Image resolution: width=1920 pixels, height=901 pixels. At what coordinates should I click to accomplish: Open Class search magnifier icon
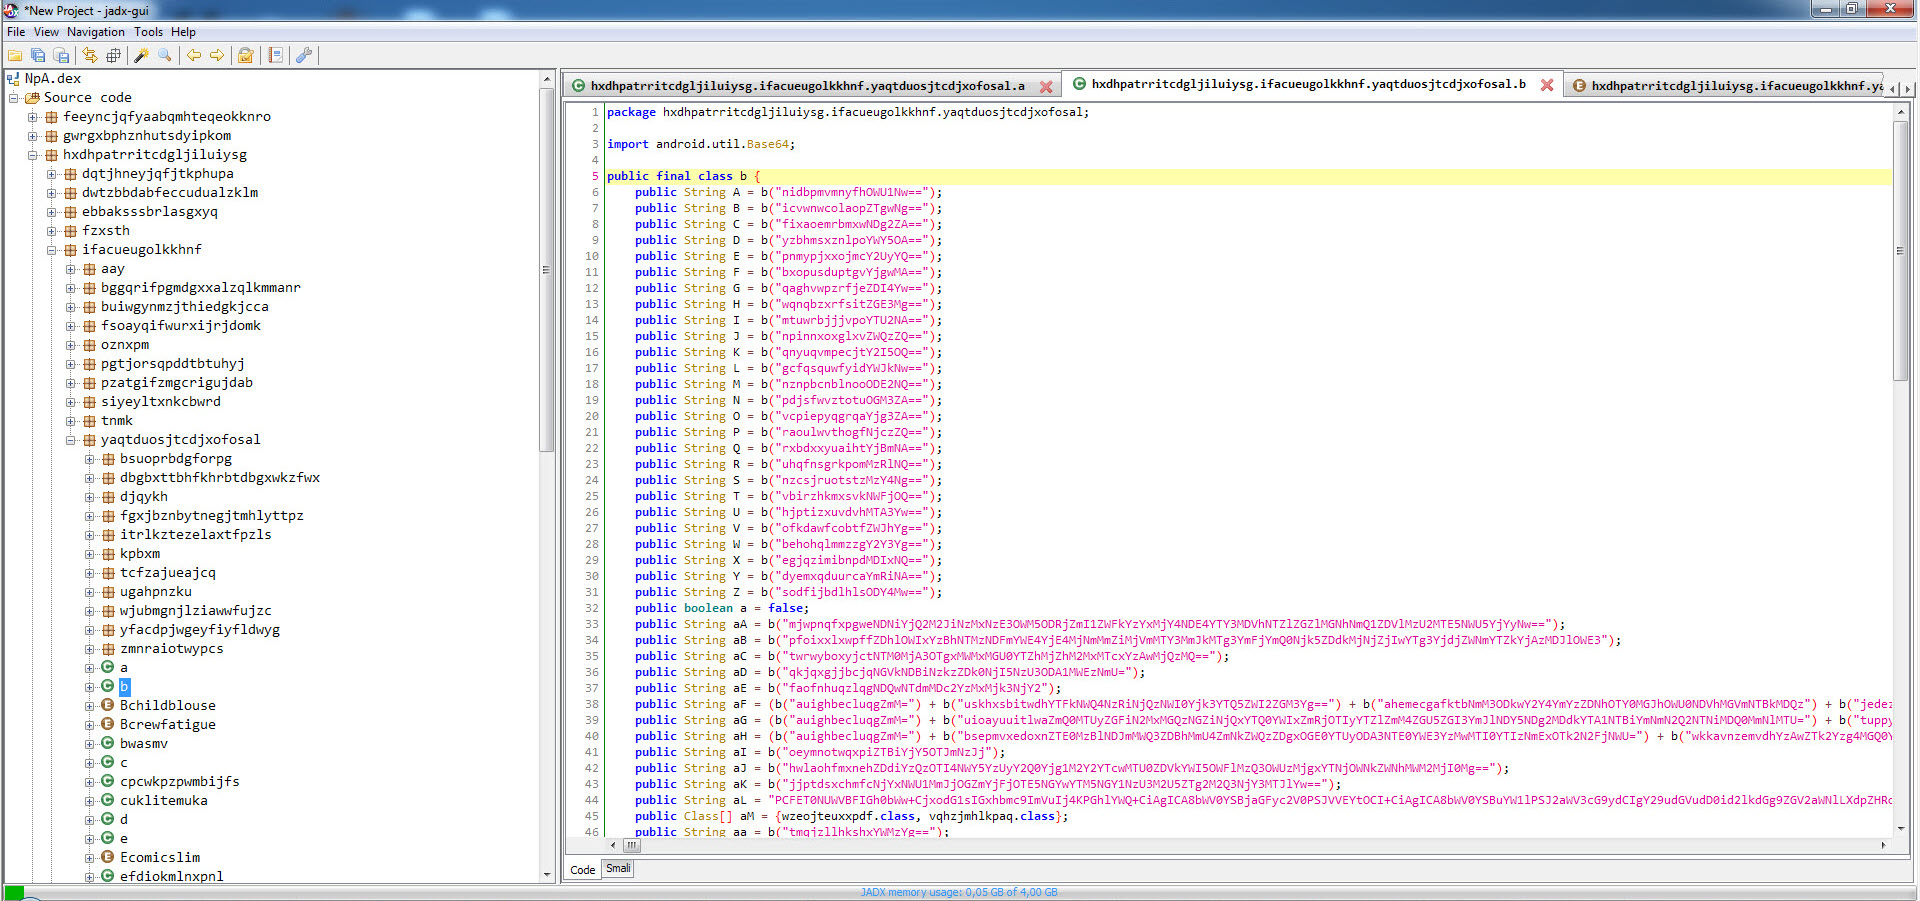pos(164,56)
